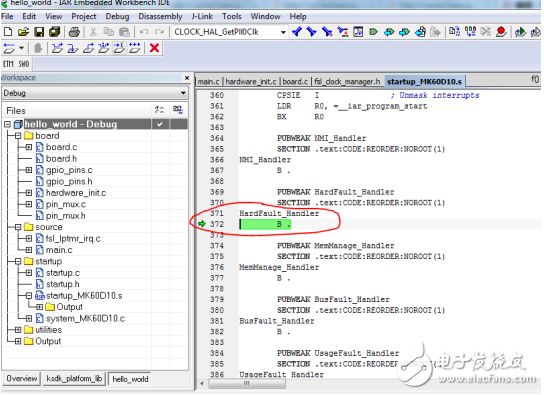Viewport: 544px width, 395px height.
Task: Click the Break hand icon
Action: [38, 48]
